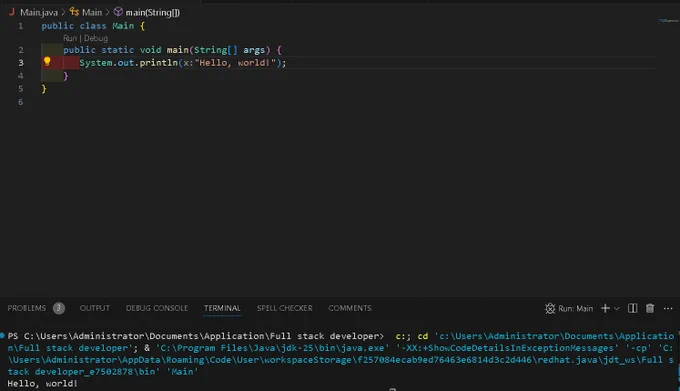Split the terminal panel
680x391 pixels.
632,308
